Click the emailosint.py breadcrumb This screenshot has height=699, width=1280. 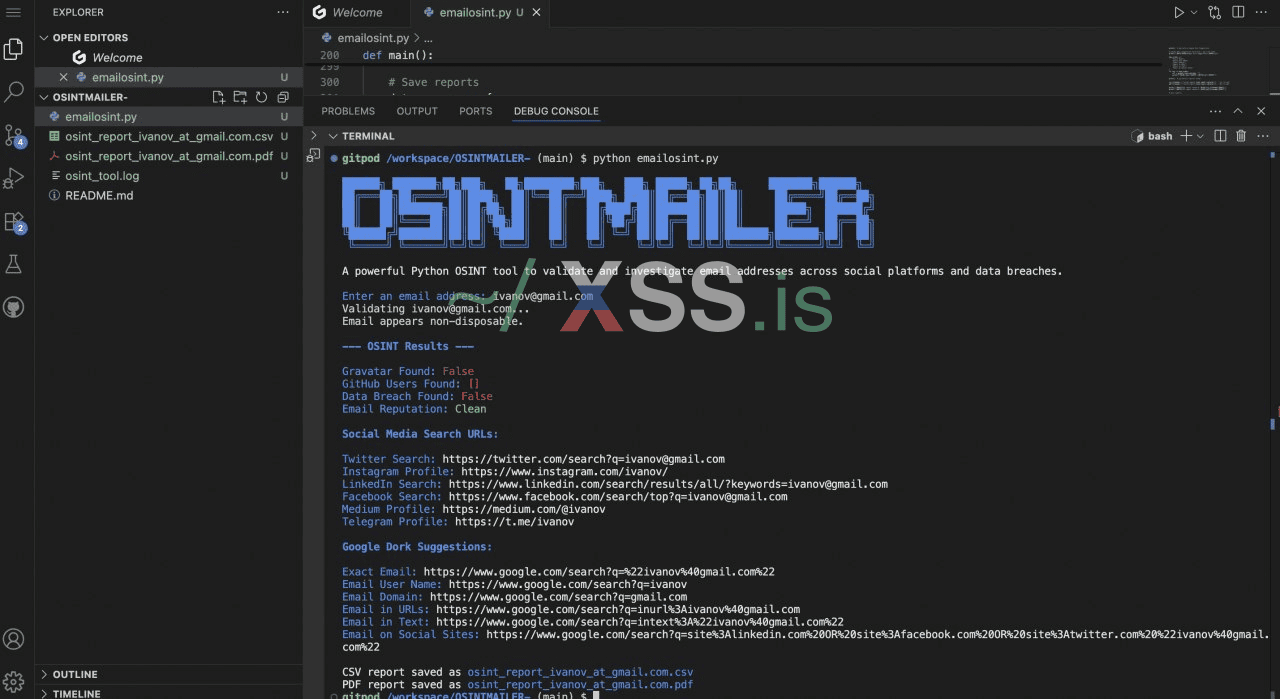pyautogui.click(x=373, y=38)
